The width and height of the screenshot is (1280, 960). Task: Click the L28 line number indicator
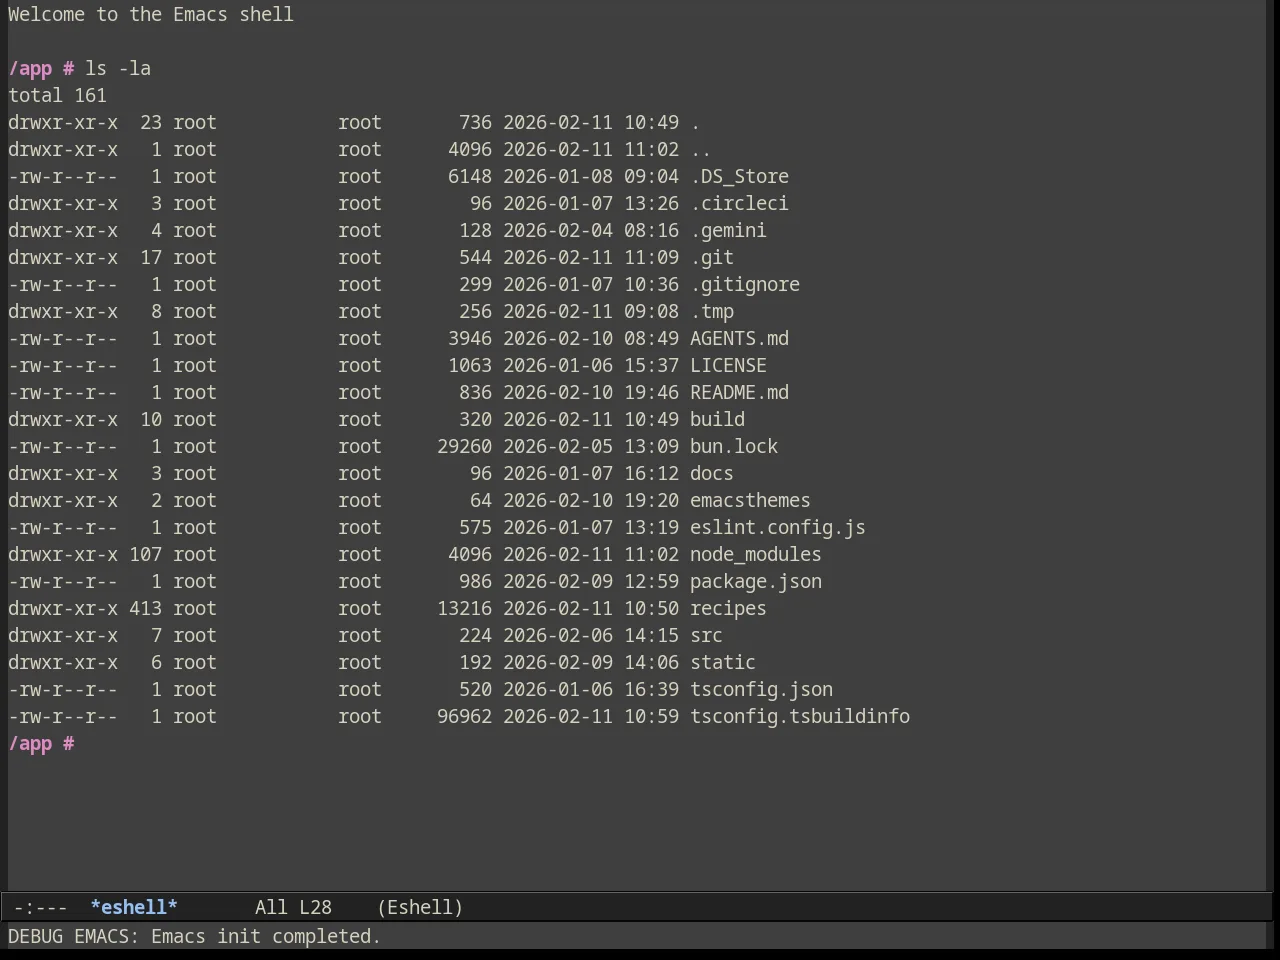[315, 907]
